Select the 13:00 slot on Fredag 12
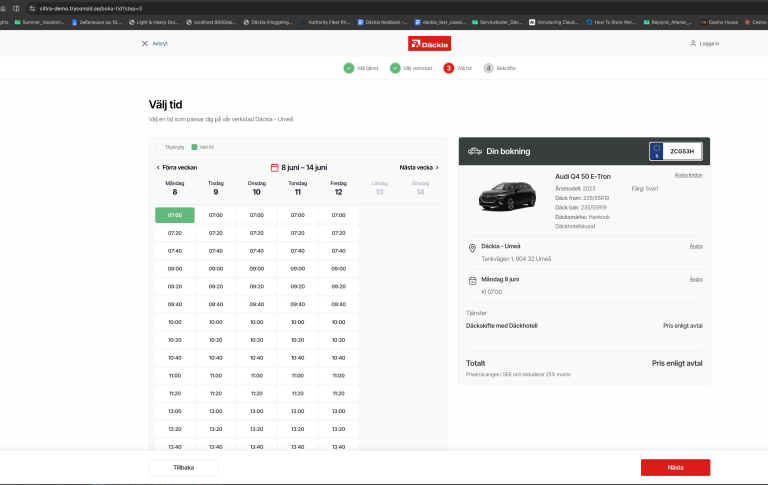This screenshot has height=485, width=768. point(338,412)
